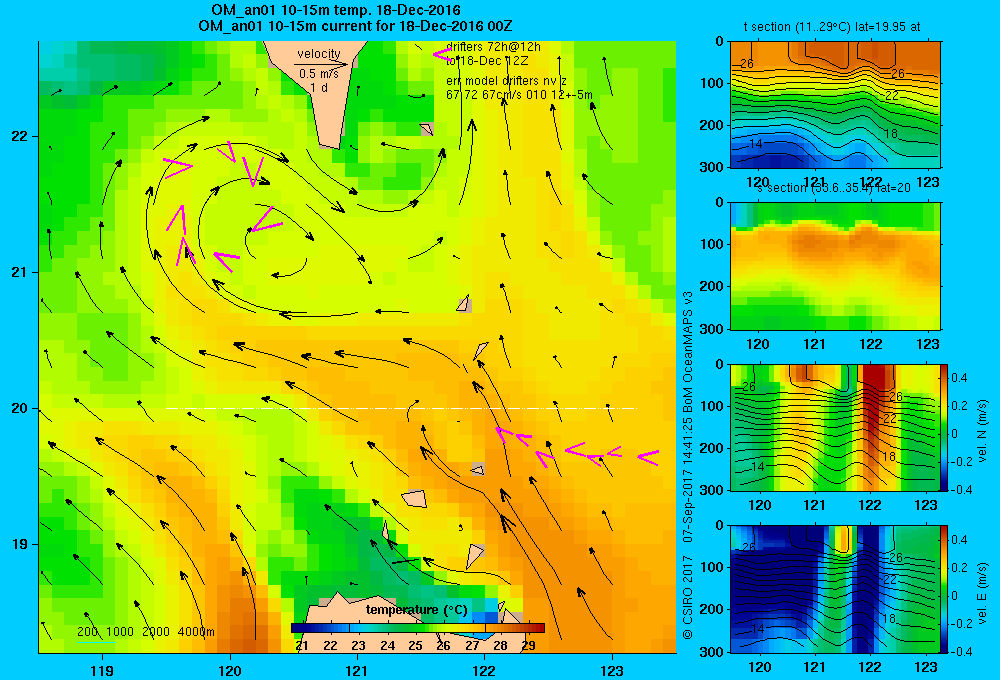1000x680 pixels.
Task: Click the 's section (33.6..35.4) lat=20' title
Action: point(834,188)
